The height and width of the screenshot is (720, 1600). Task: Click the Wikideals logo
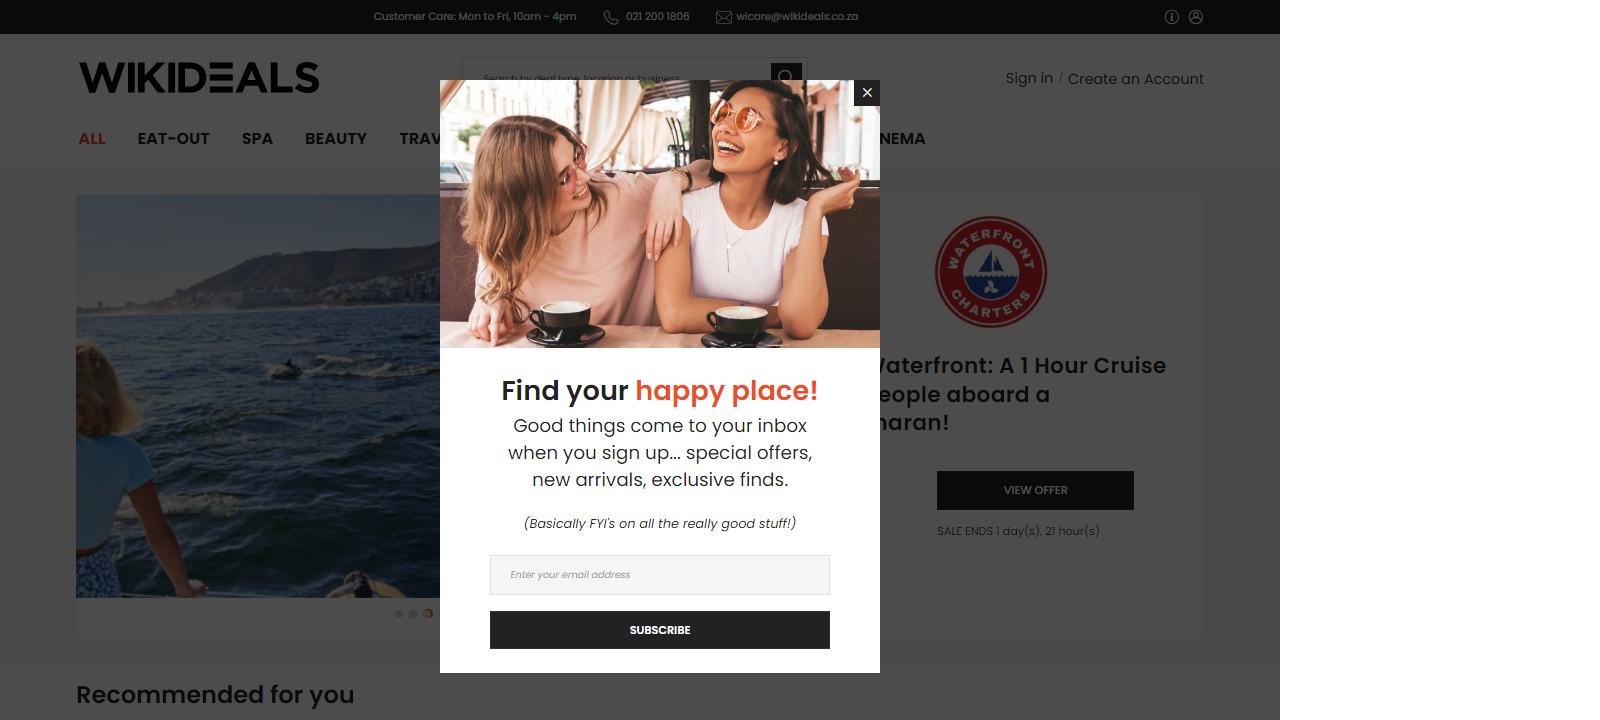pos(199,78)
